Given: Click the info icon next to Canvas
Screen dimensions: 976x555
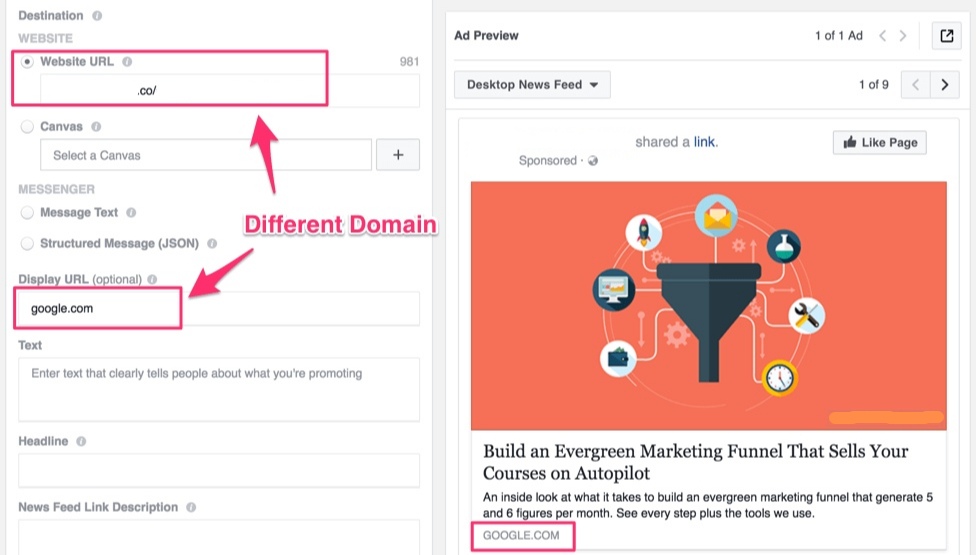Looking at the screenshot, I should click(96, 127).
